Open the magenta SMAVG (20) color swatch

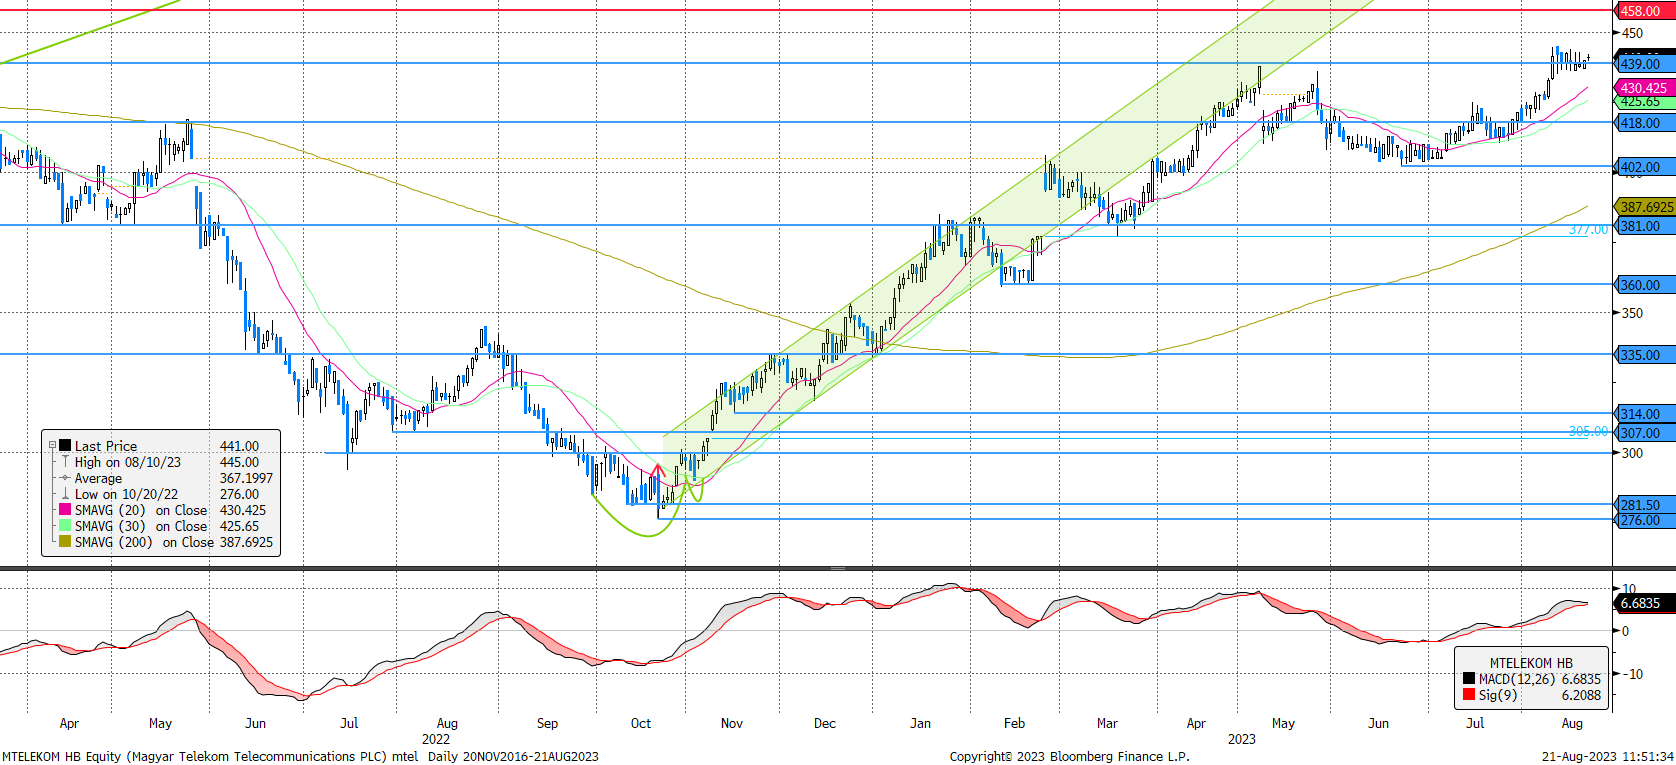coord(65,510)
